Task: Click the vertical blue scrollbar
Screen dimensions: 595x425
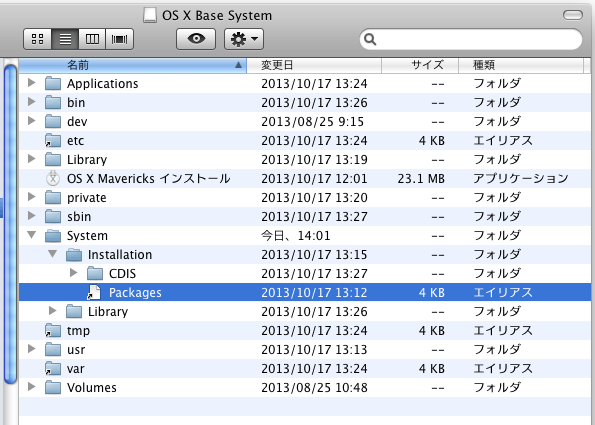Action: coord(11,224)
